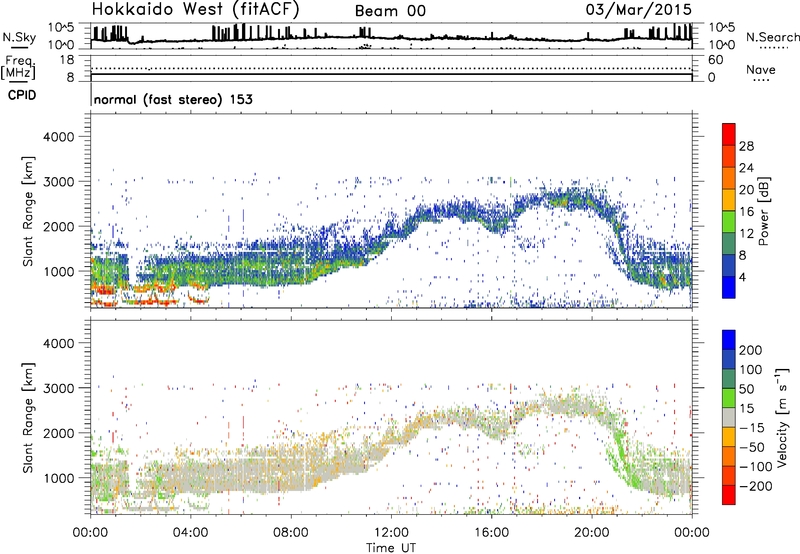Viewport: 800px width, 554px height.
Task: Click the "Nave" legend label
Action: tap(761, 69)
